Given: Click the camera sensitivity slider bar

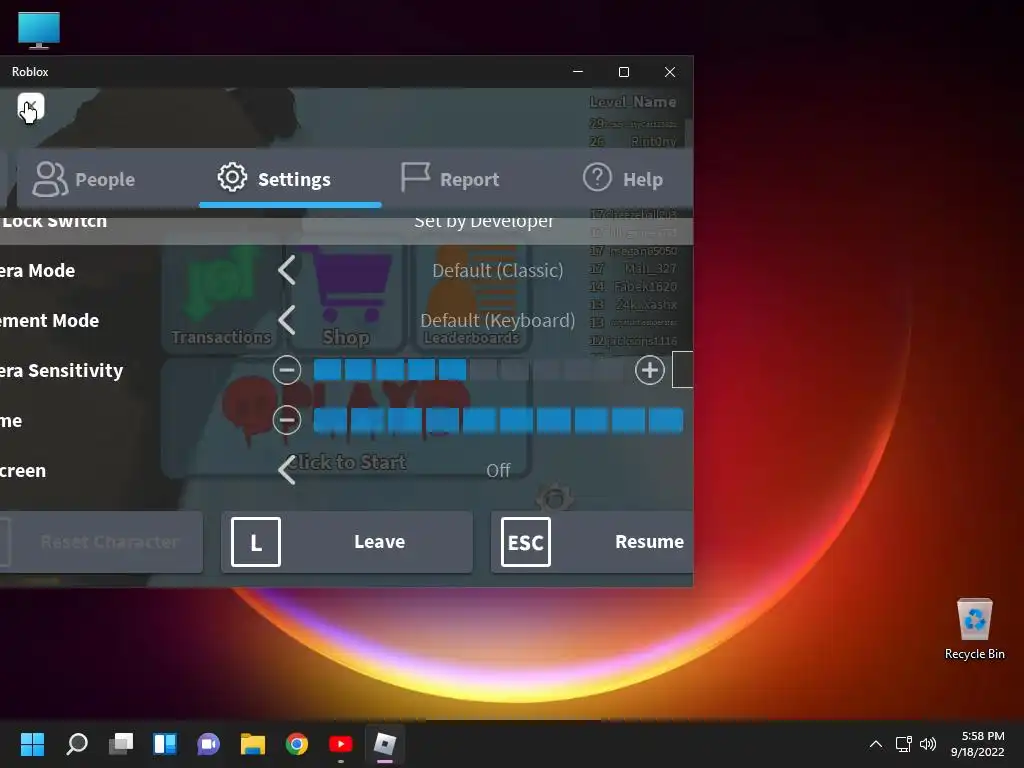Looking at the screenshot, I should (x=468, y=370).
